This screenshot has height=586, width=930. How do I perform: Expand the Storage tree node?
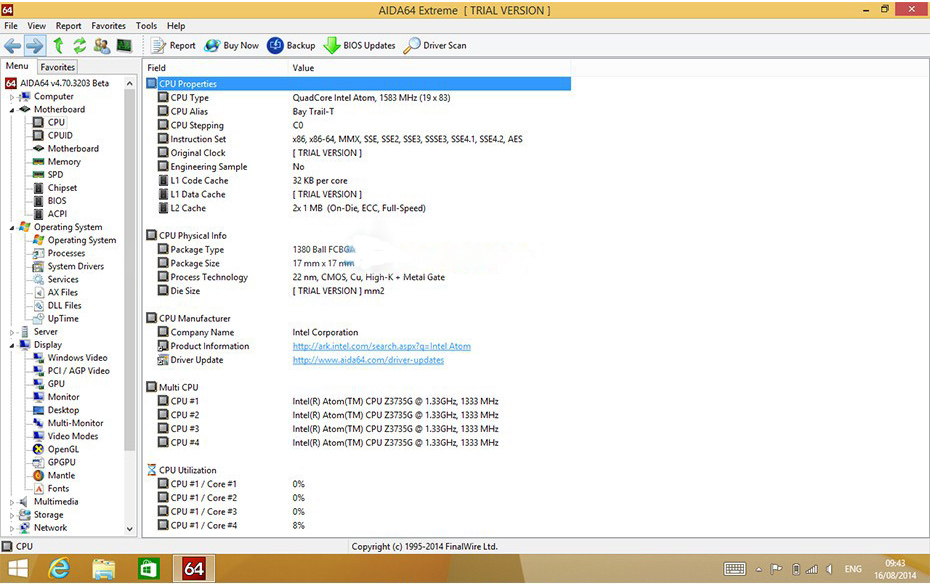(11, 515)
